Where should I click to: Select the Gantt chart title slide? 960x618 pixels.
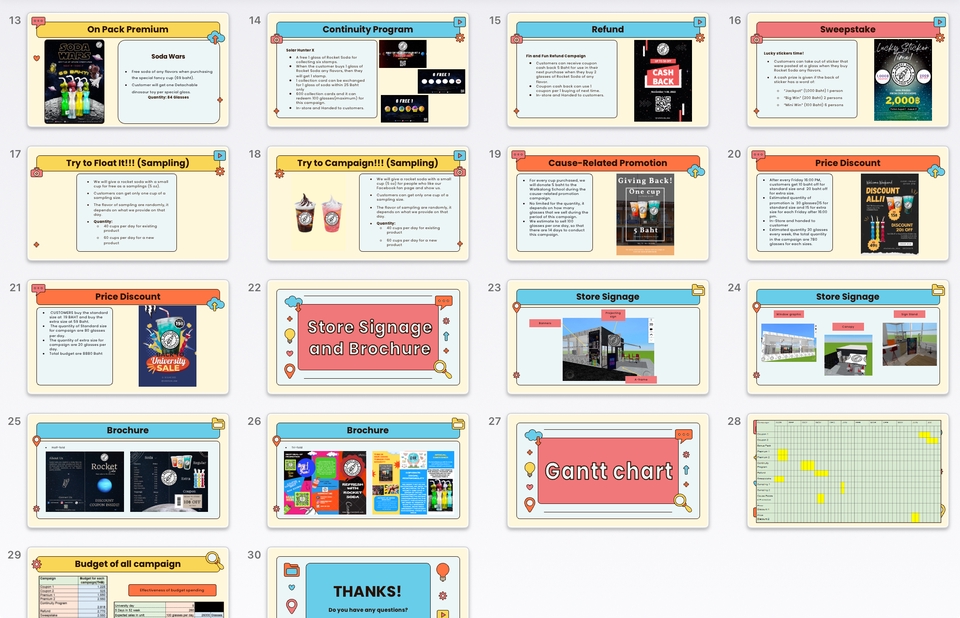click(x=608, y=470)
